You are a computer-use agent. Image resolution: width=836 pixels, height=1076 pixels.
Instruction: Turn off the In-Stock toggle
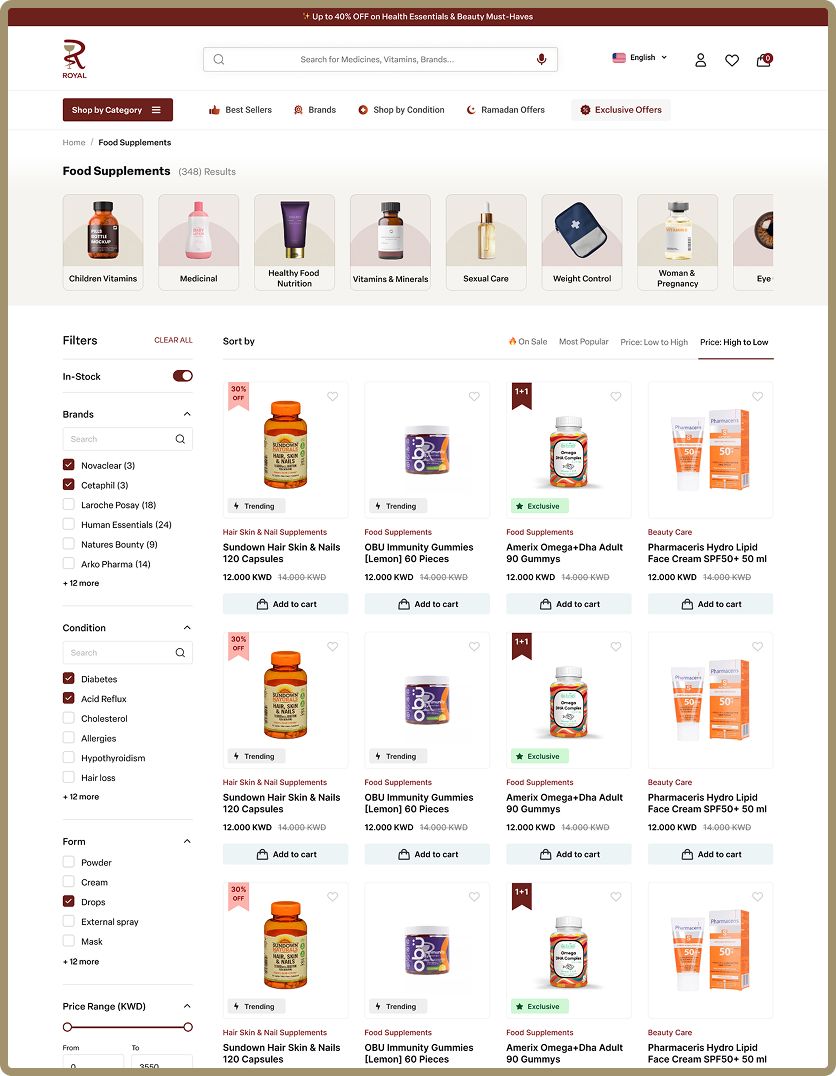(x=183, y=376)
